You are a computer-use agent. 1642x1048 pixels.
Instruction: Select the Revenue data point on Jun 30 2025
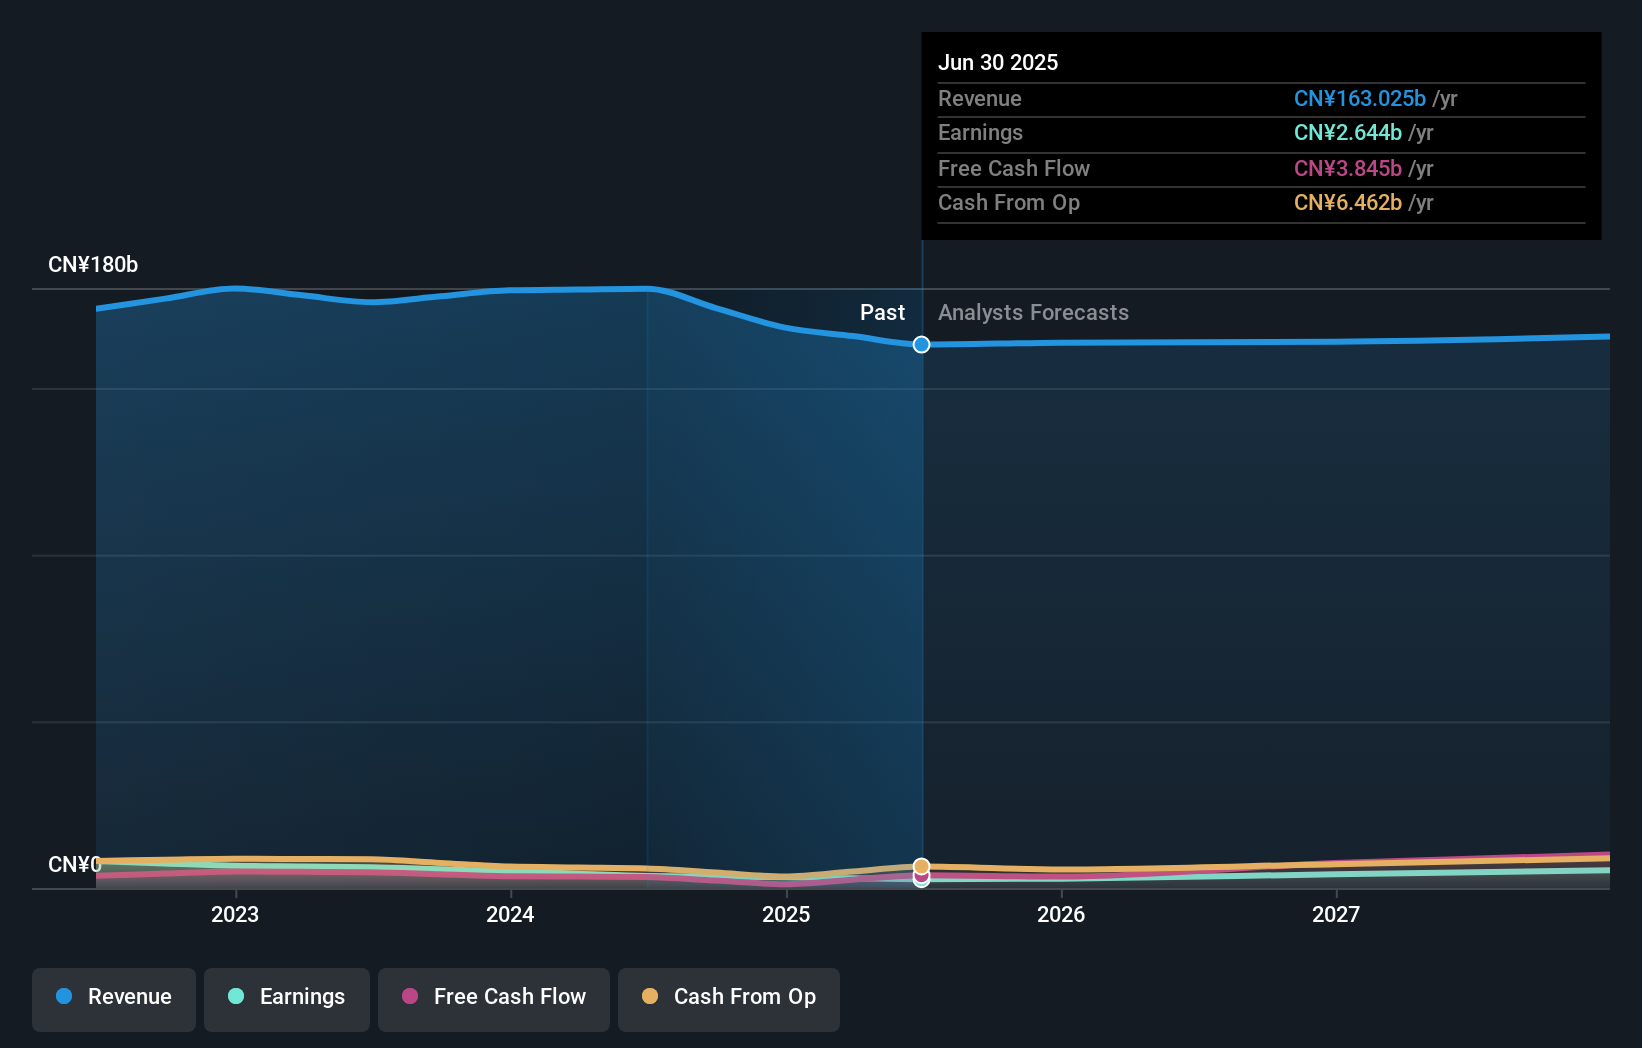pyautogui.click(x=921, y=344)
